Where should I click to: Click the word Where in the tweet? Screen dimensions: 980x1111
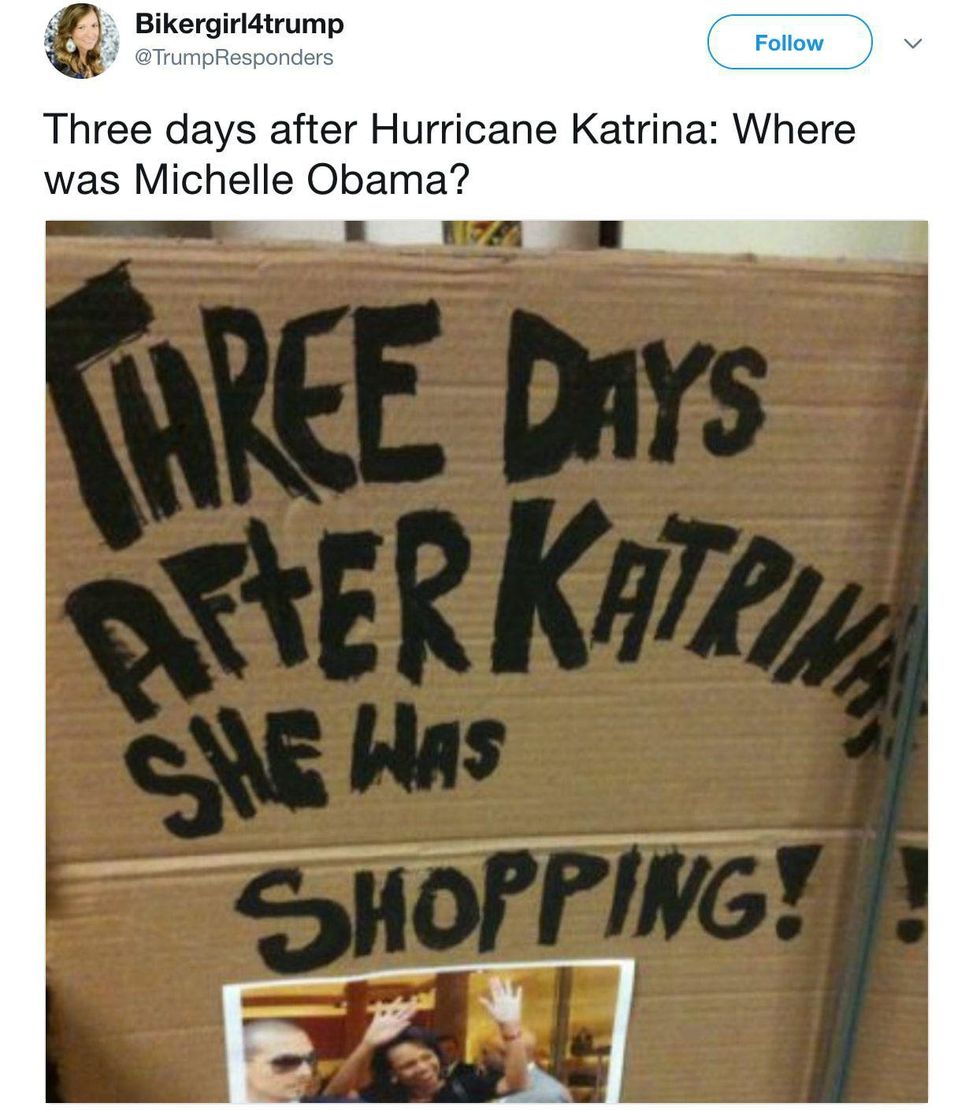pyautogui.click(x=794, y=129)
